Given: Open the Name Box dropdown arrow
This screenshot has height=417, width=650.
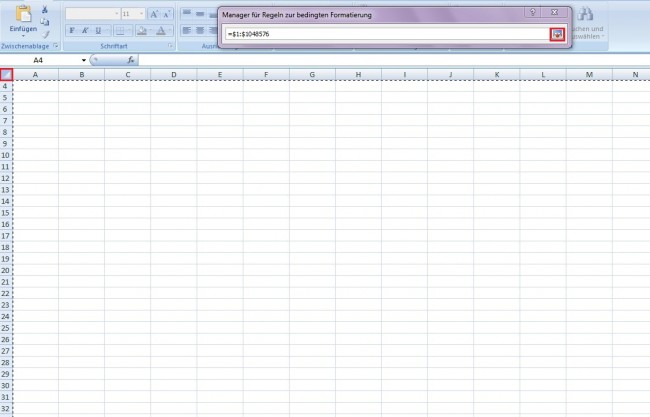Looking at the screenshot, I should pos(84,60).
